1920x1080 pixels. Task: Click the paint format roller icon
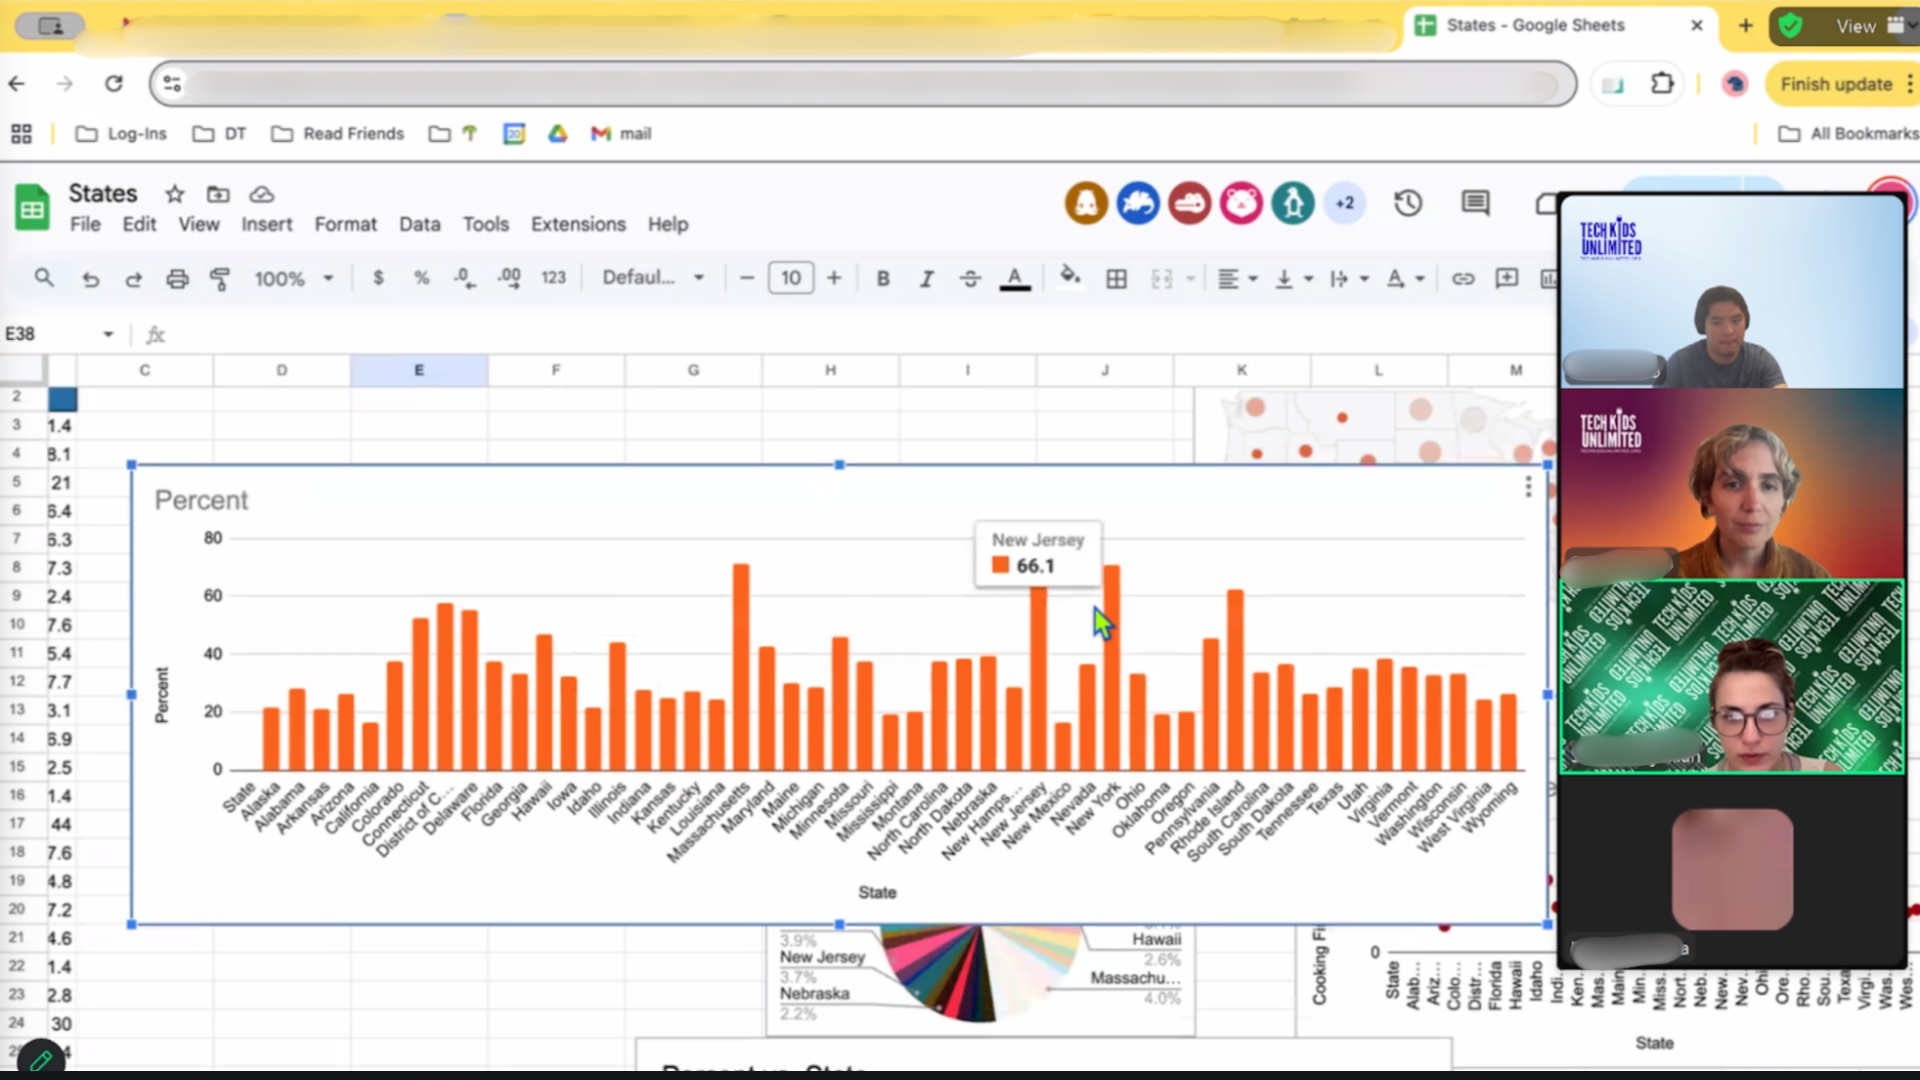[x=220, y=279]
